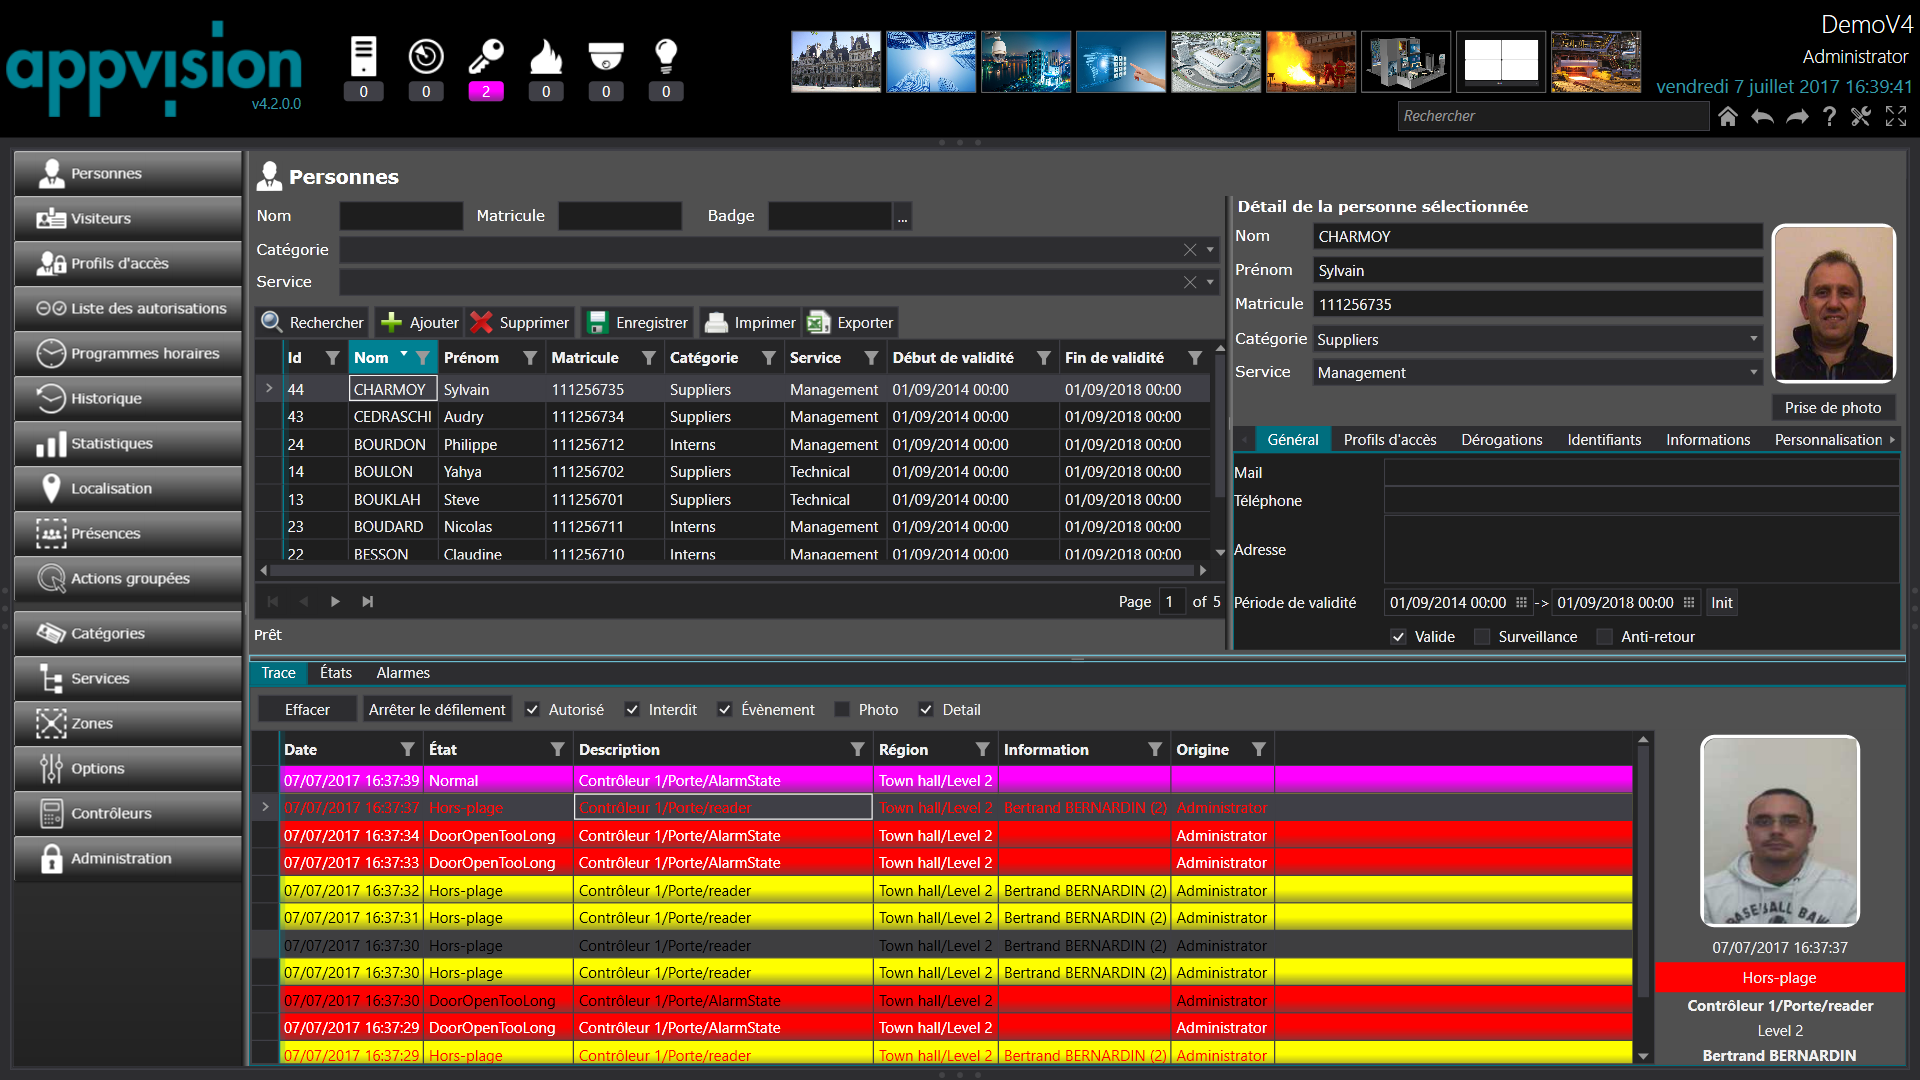The height and width of the screenshot is (1080, 1920).
Task: Switch to the Profils d'accès tab
Action: [x=1389, y=439]
